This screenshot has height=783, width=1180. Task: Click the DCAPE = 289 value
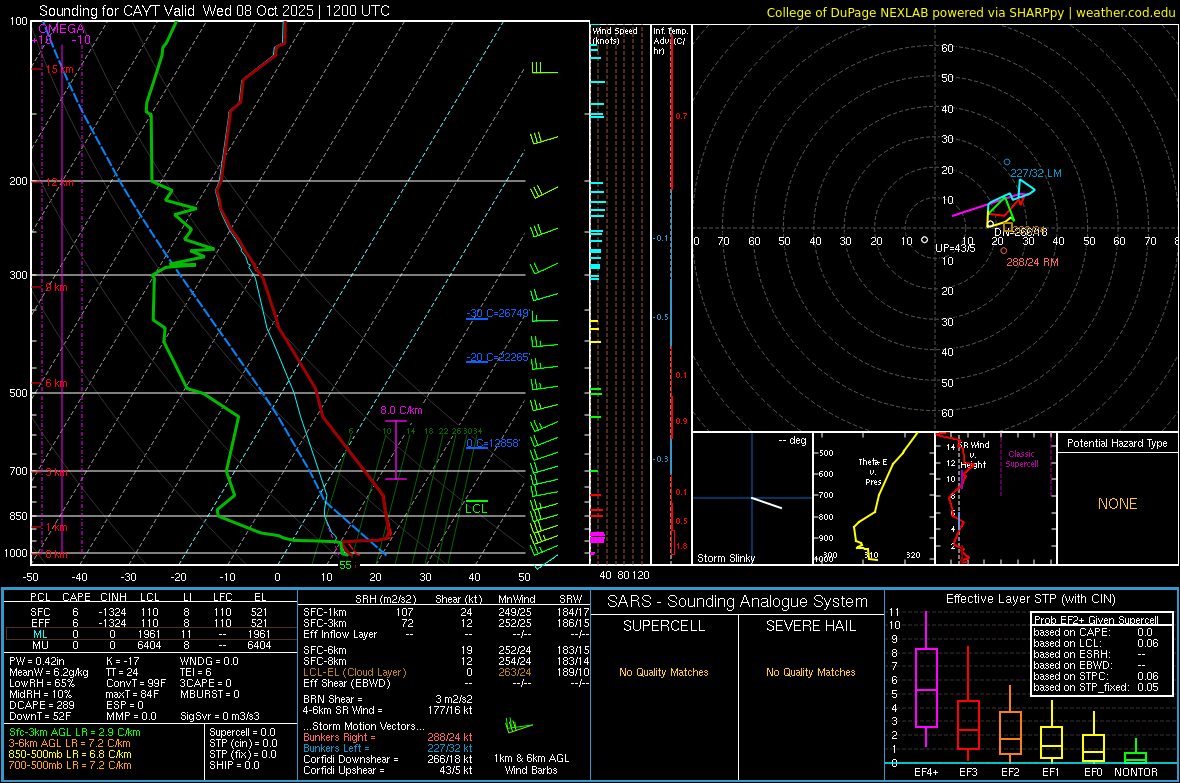click(x=41, y=705)
